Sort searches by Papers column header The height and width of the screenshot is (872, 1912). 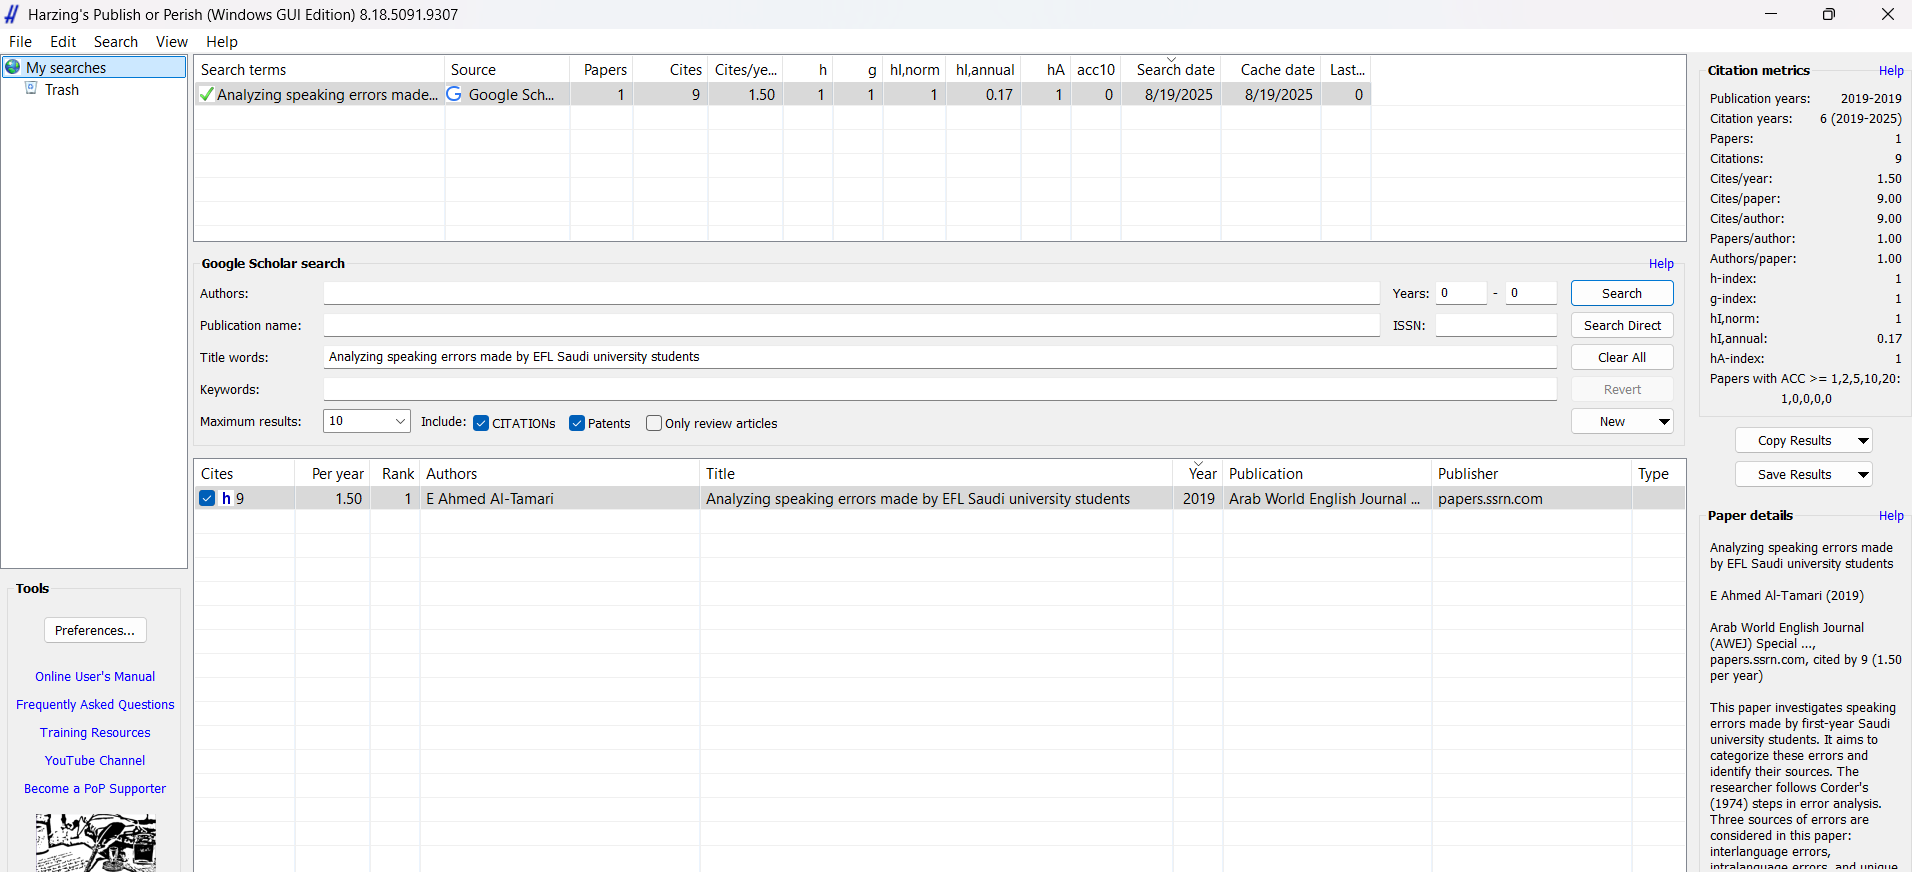pos(602,70)
